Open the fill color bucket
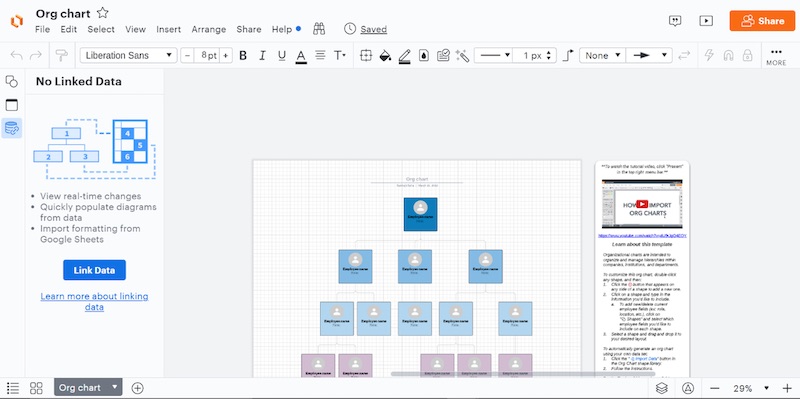The width and height of the screenshot is (800, 399). tap(385, 56)
